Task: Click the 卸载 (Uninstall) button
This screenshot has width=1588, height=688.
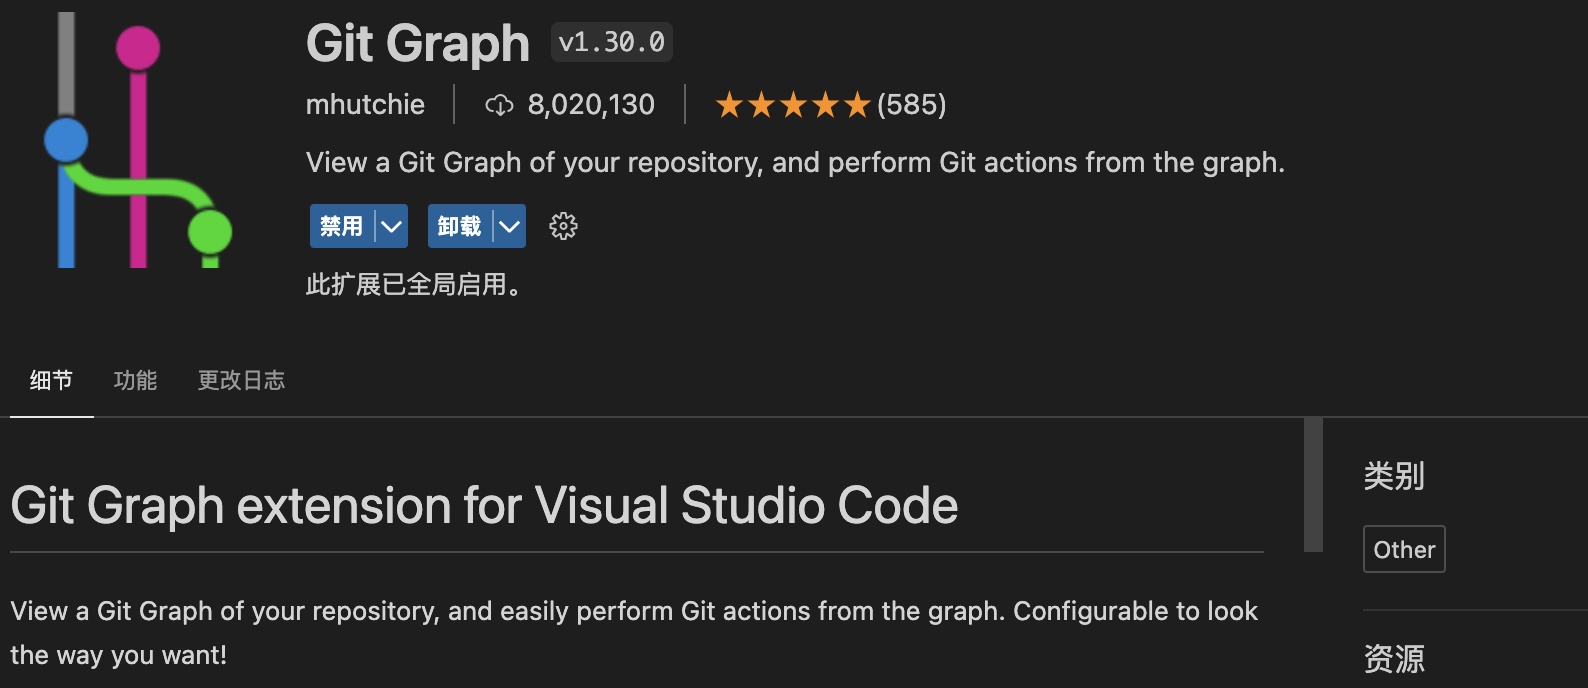Action: pyautogui.click(x=460, y=226)
